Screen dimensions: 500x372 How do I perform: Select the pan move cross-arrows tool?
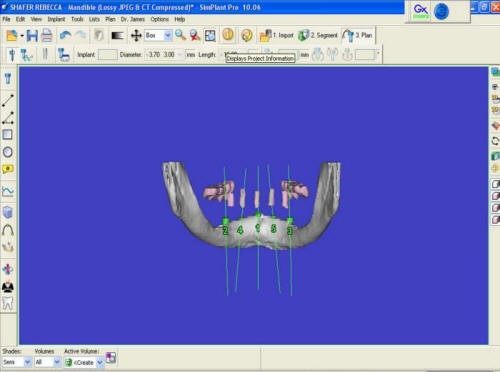pyautogui.click(x=136, y=35)
